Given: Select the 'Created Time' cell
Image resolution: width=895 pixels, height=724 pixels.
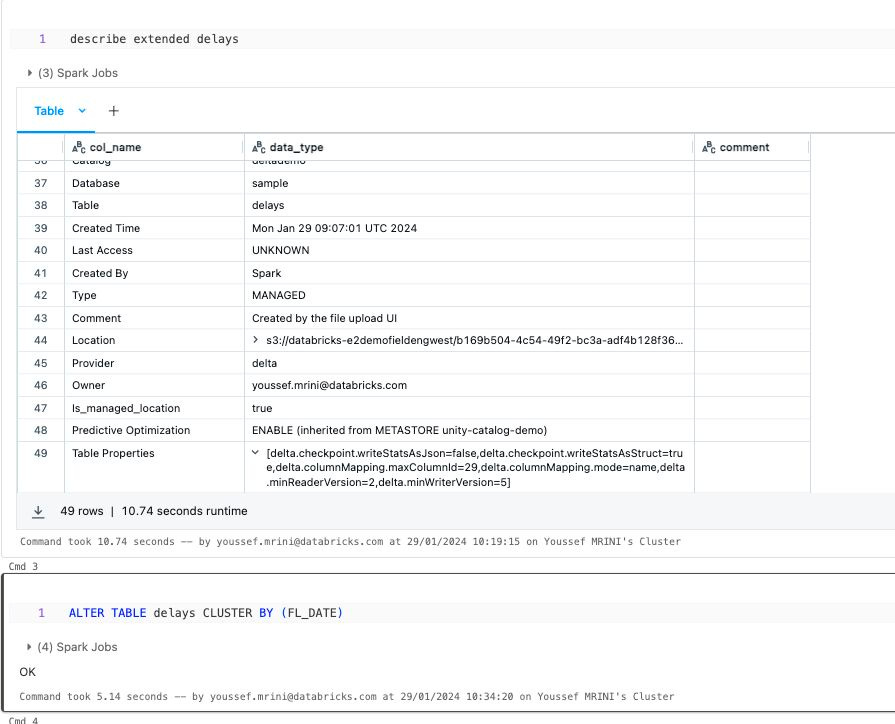Looking at the screenshot, I should tap(154, 228).
